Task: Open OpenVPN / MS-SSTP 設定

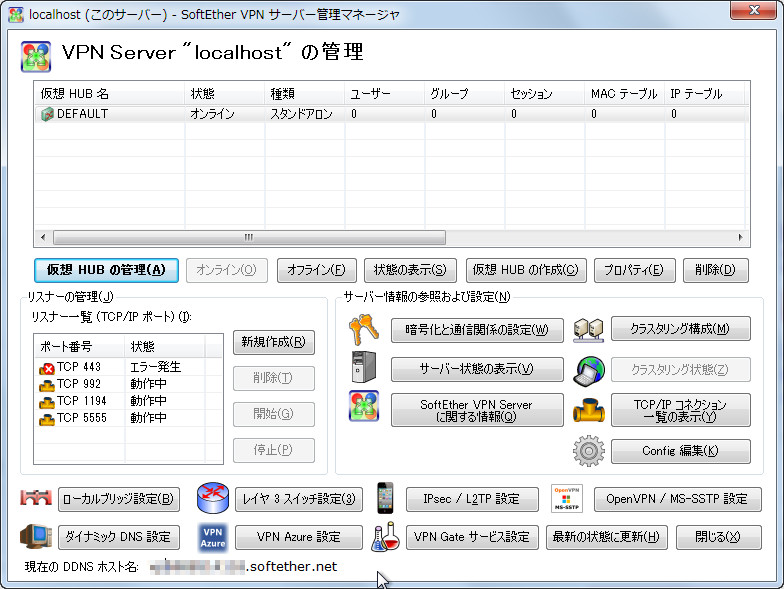Action: point(678,500)
